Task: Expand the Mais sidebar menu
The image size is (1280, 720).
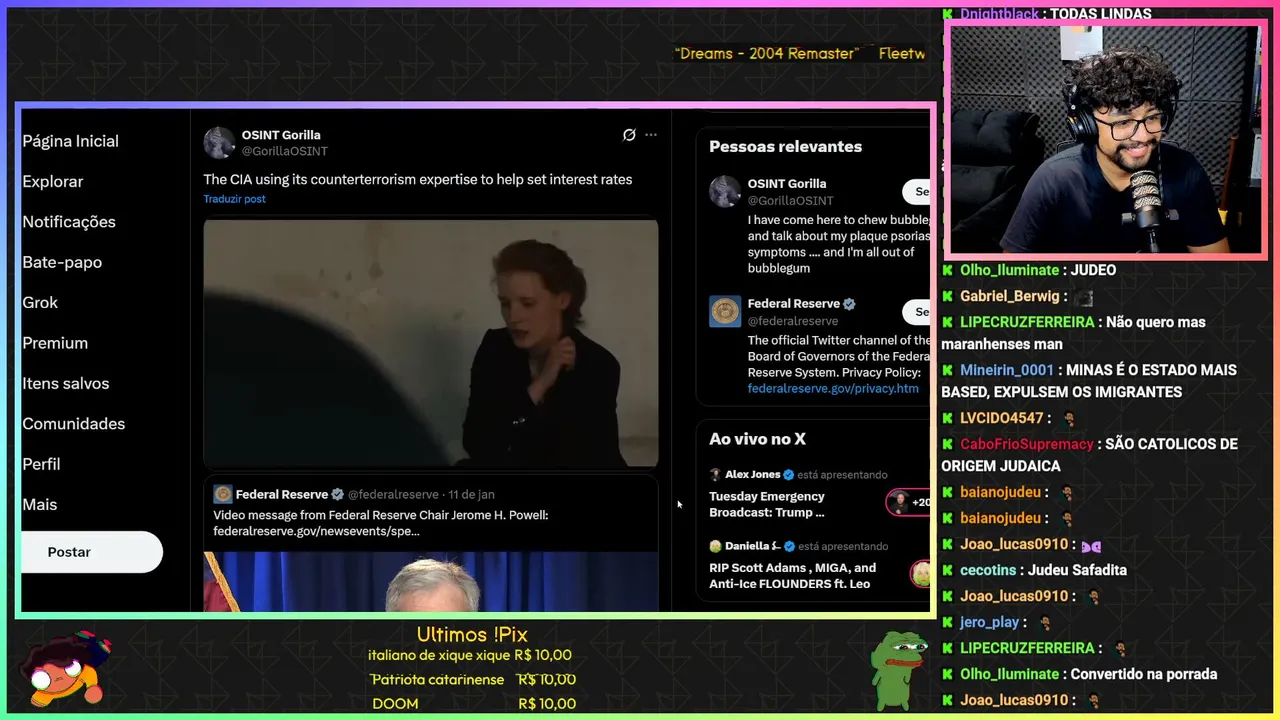Action: 40,505
